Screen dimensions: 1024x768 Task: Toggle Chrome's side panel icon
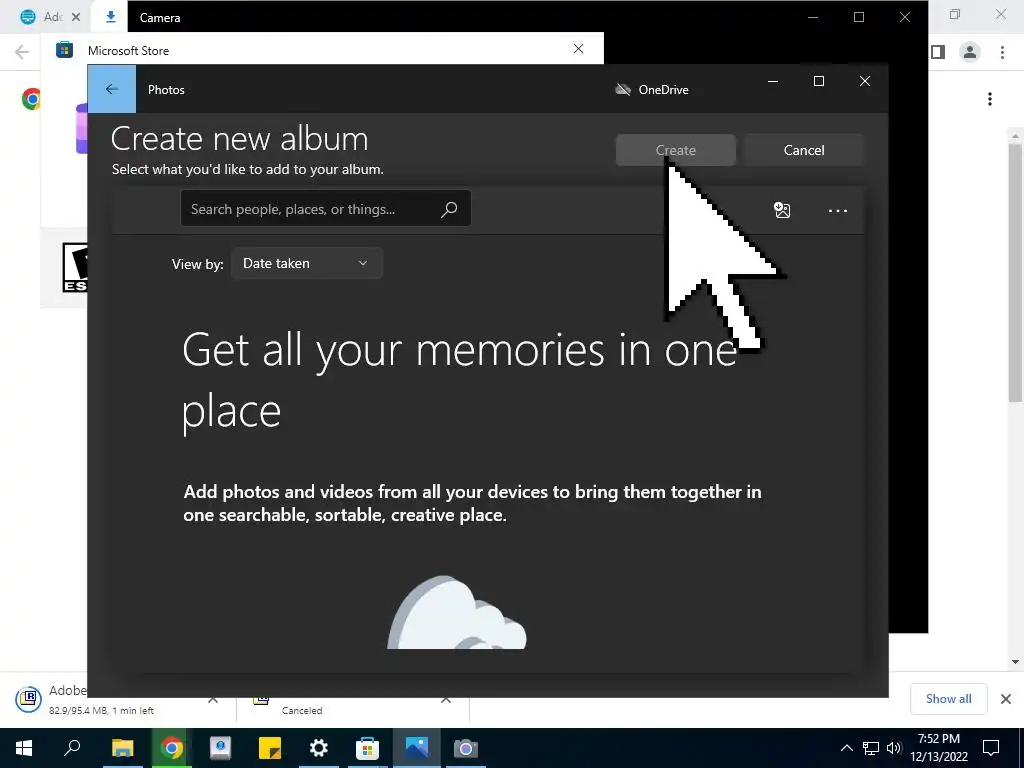coord(938,52)
